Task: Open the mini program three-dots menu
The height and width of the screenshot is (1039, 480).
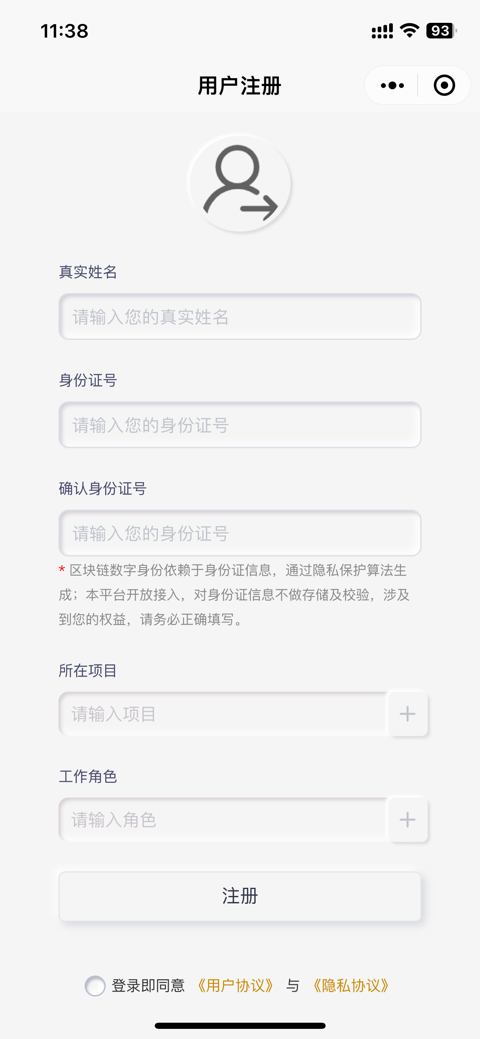Action: [x=392, y=85]
